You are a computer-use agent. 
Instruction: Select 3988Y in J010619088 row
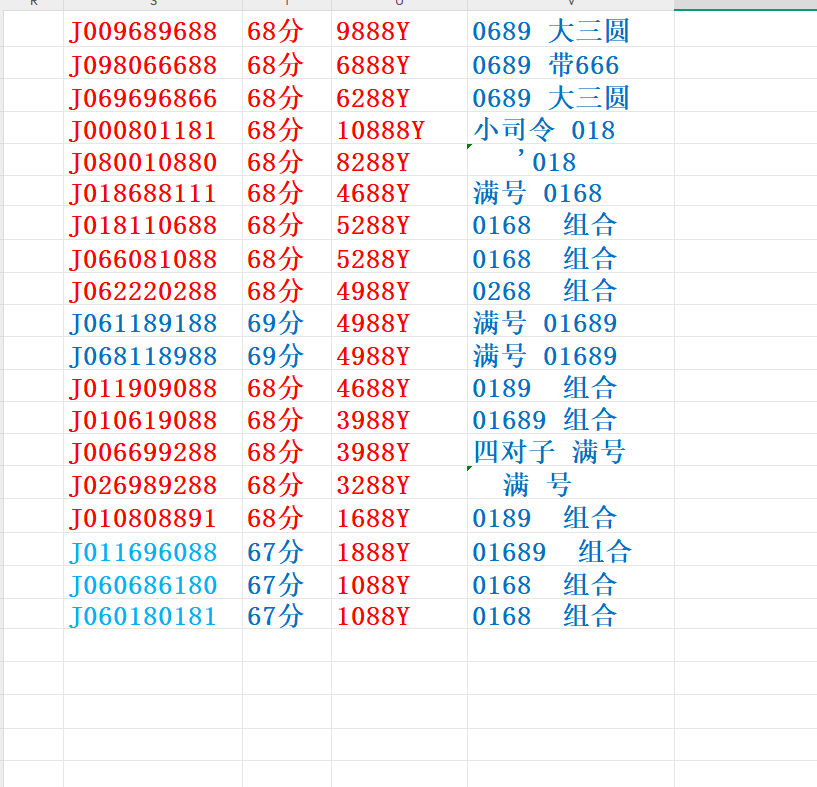(400, 418)
